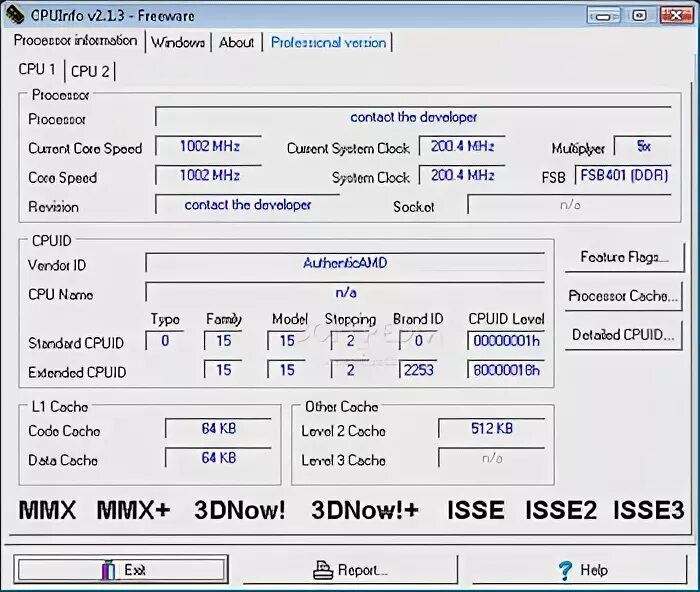Click the MMX feature label
The image size is (700, 592).
(x=47, y=510)
